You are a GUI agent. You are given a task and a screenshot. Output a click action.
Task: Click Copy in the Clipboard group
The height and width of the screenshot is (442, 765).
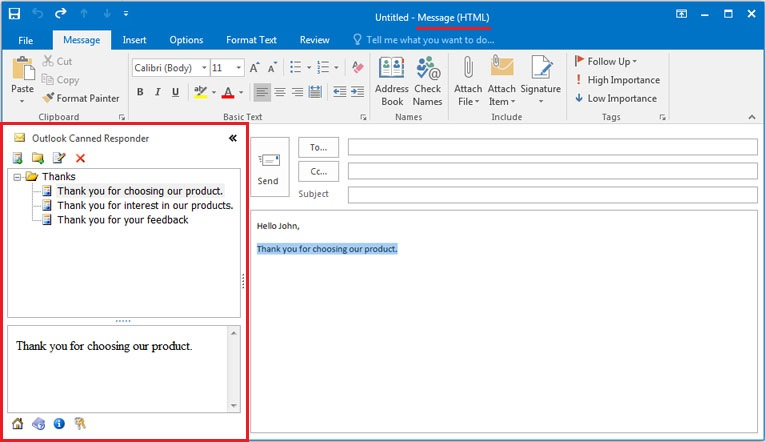pyautogui.click(x=60, y=80)
